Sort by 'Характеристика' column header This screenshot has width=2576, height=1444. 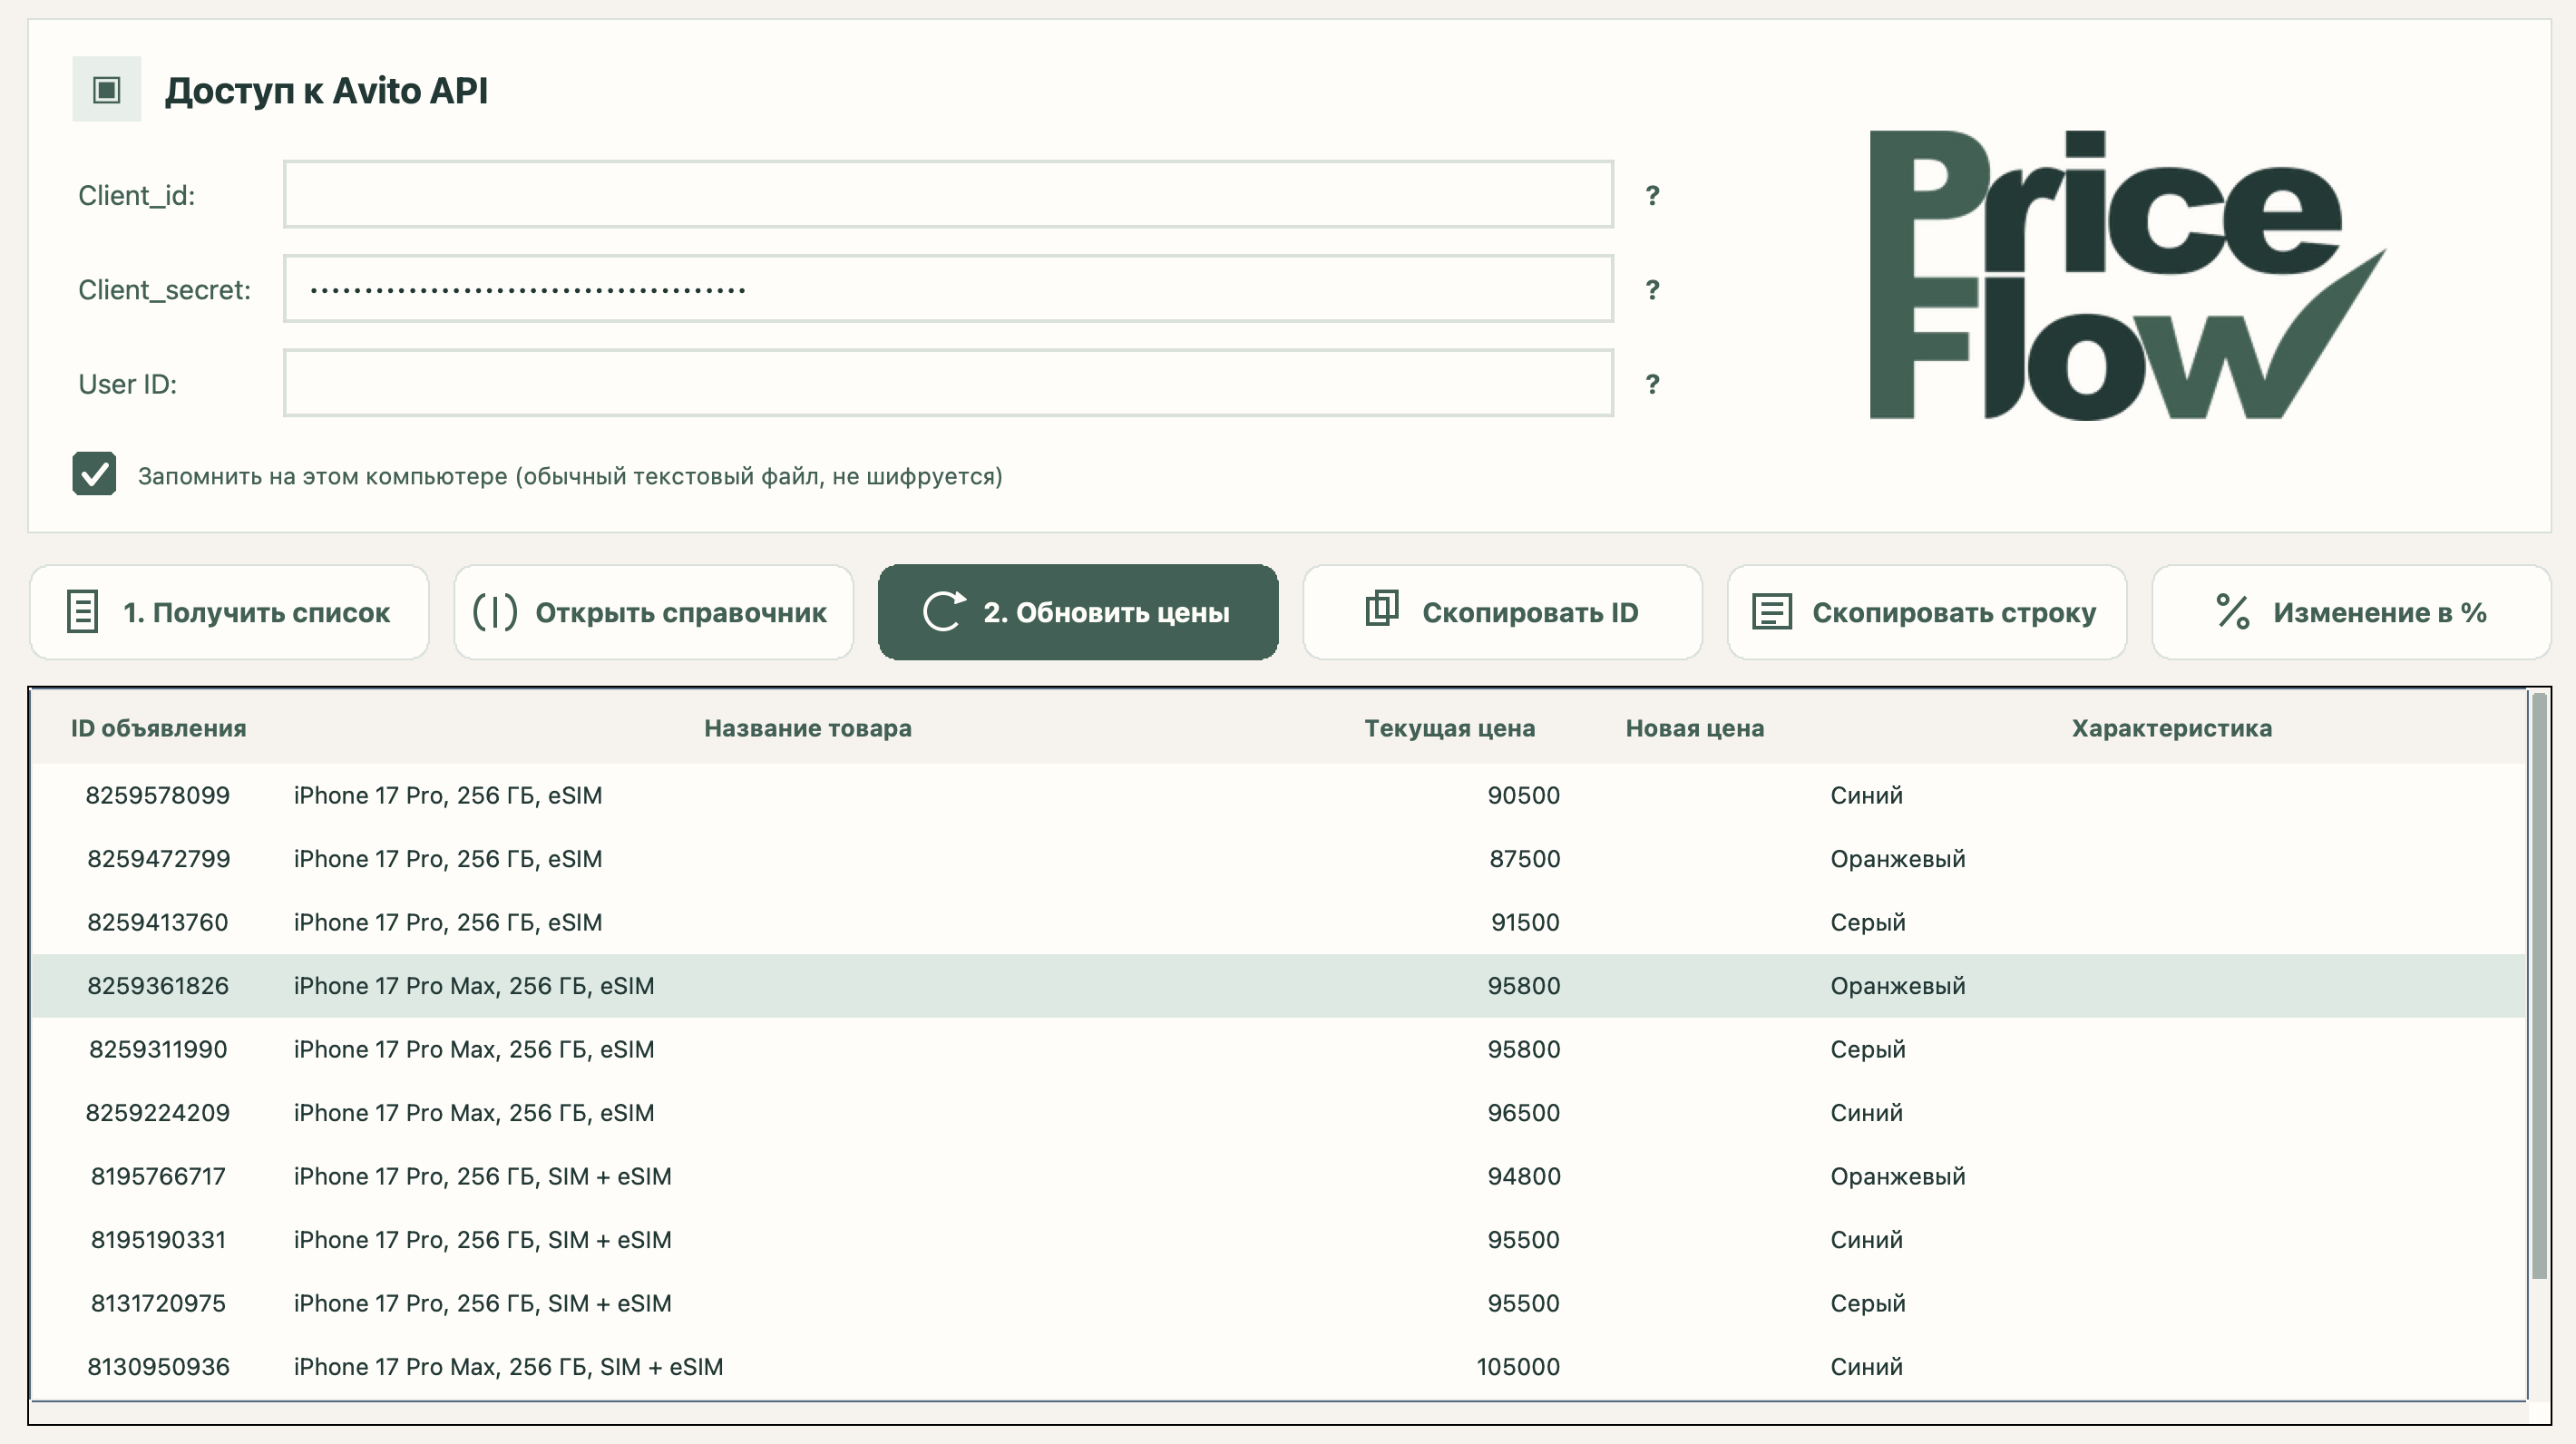[2172, 728]
